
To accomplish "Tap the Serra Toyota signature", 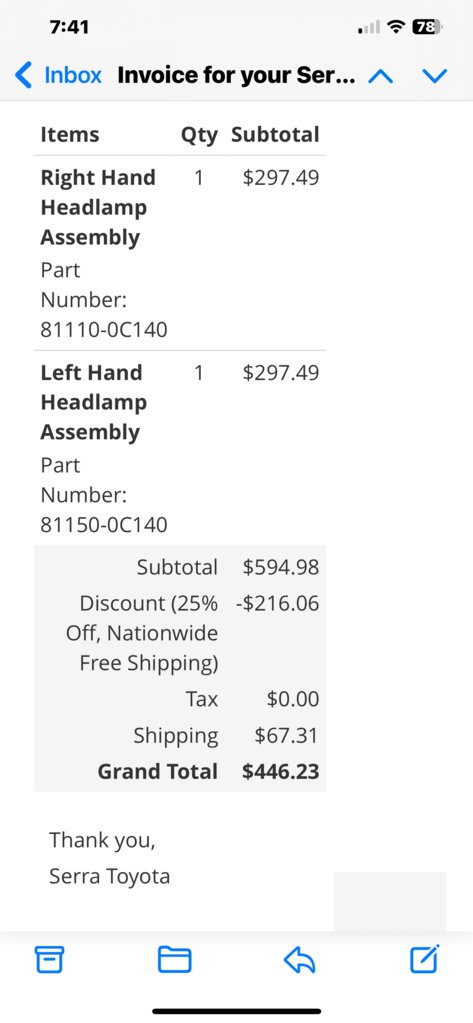I will coord(110,876).
